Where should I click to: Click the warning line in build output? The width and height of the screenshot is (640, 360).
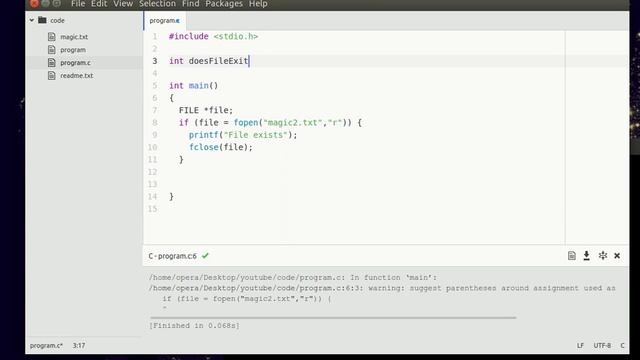pyautogui.click(x=382, y=288)
